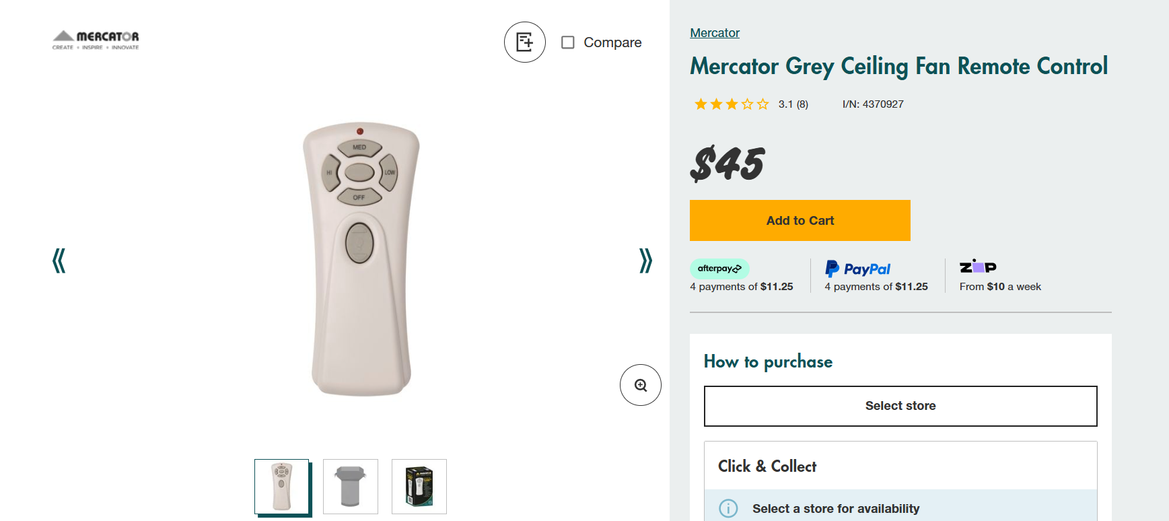This screenshot has width=1169, height=521.
Task: Click the PayPal logo
Action: 857,268
